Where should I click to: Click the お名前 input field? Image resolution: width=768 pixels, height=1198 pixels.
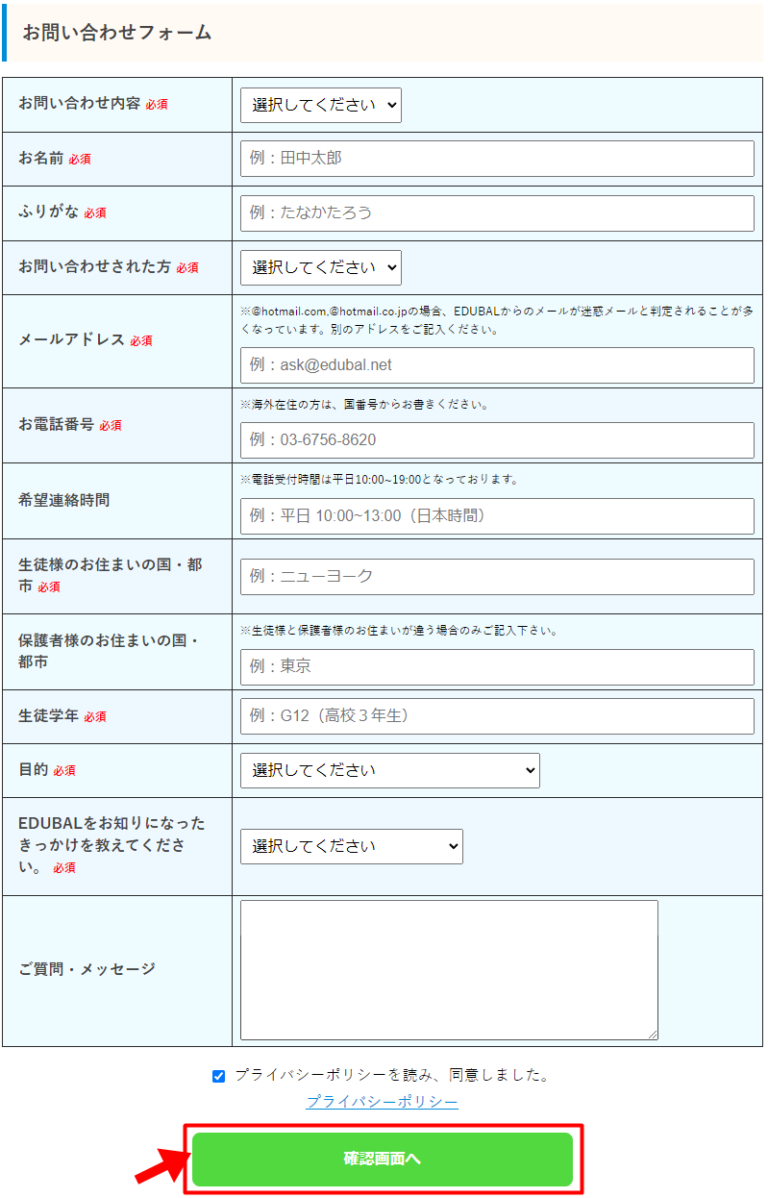pos(495,158)
